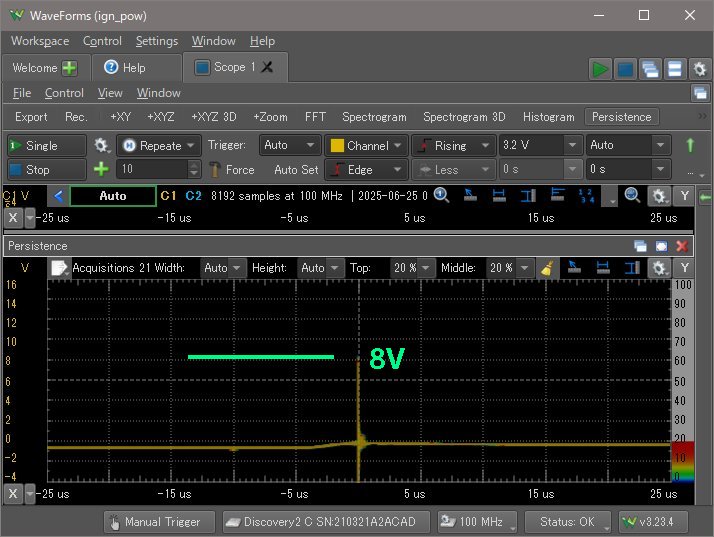Click the digital measure 1234 icon in scope toolbar

(x=586, y=196)
